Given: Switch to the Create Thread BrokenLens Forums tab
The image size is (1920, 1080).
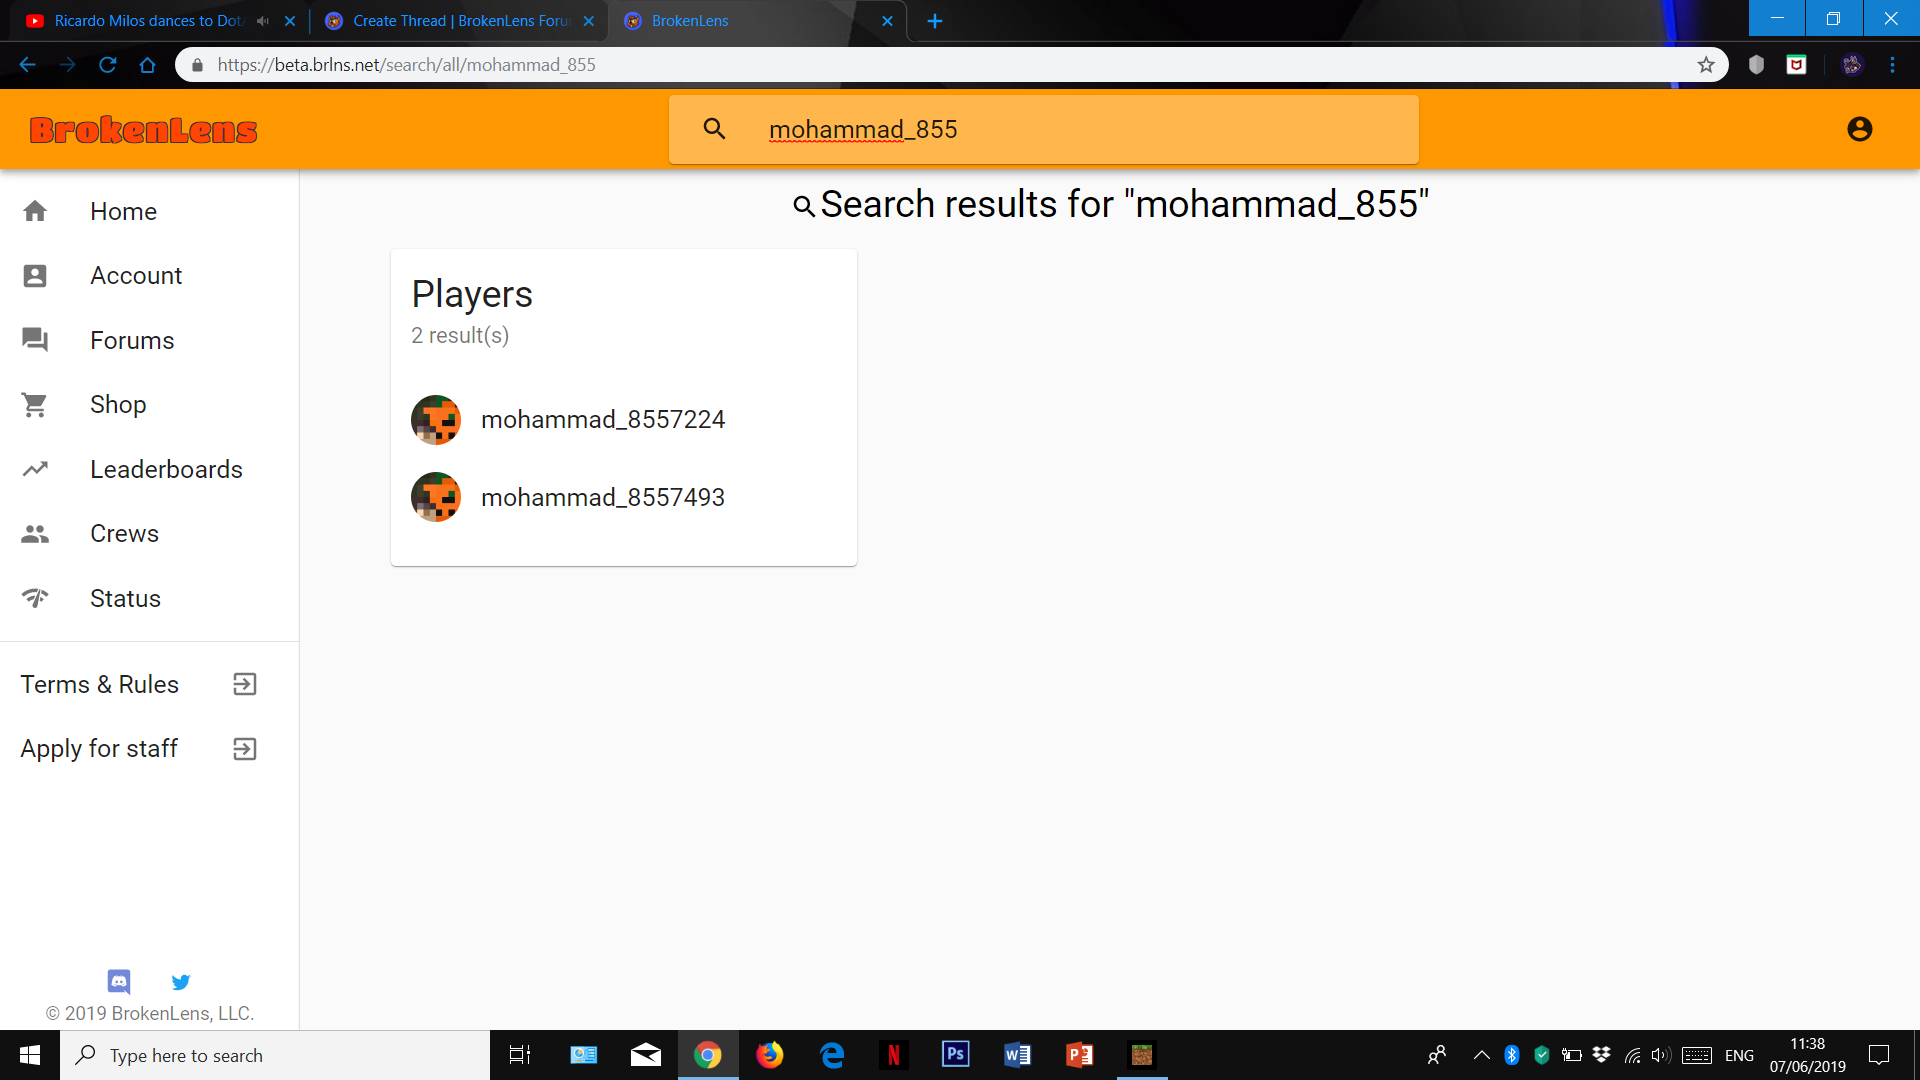Looking at the screenshot, I should [x=460, y=20].
